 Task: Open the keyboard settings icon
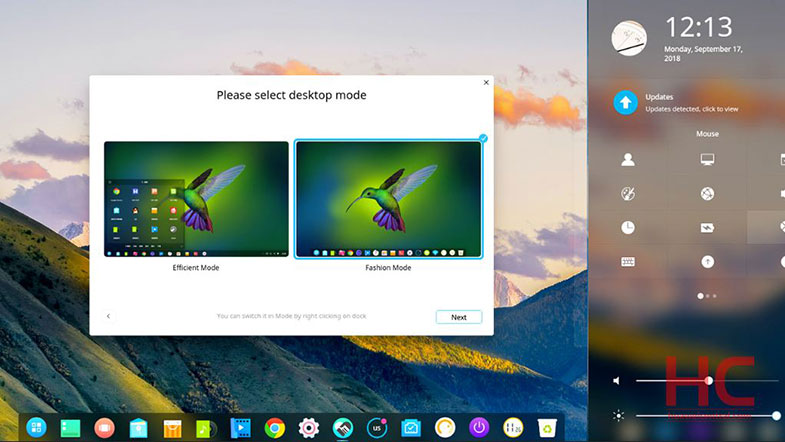[x=628, y=262]
